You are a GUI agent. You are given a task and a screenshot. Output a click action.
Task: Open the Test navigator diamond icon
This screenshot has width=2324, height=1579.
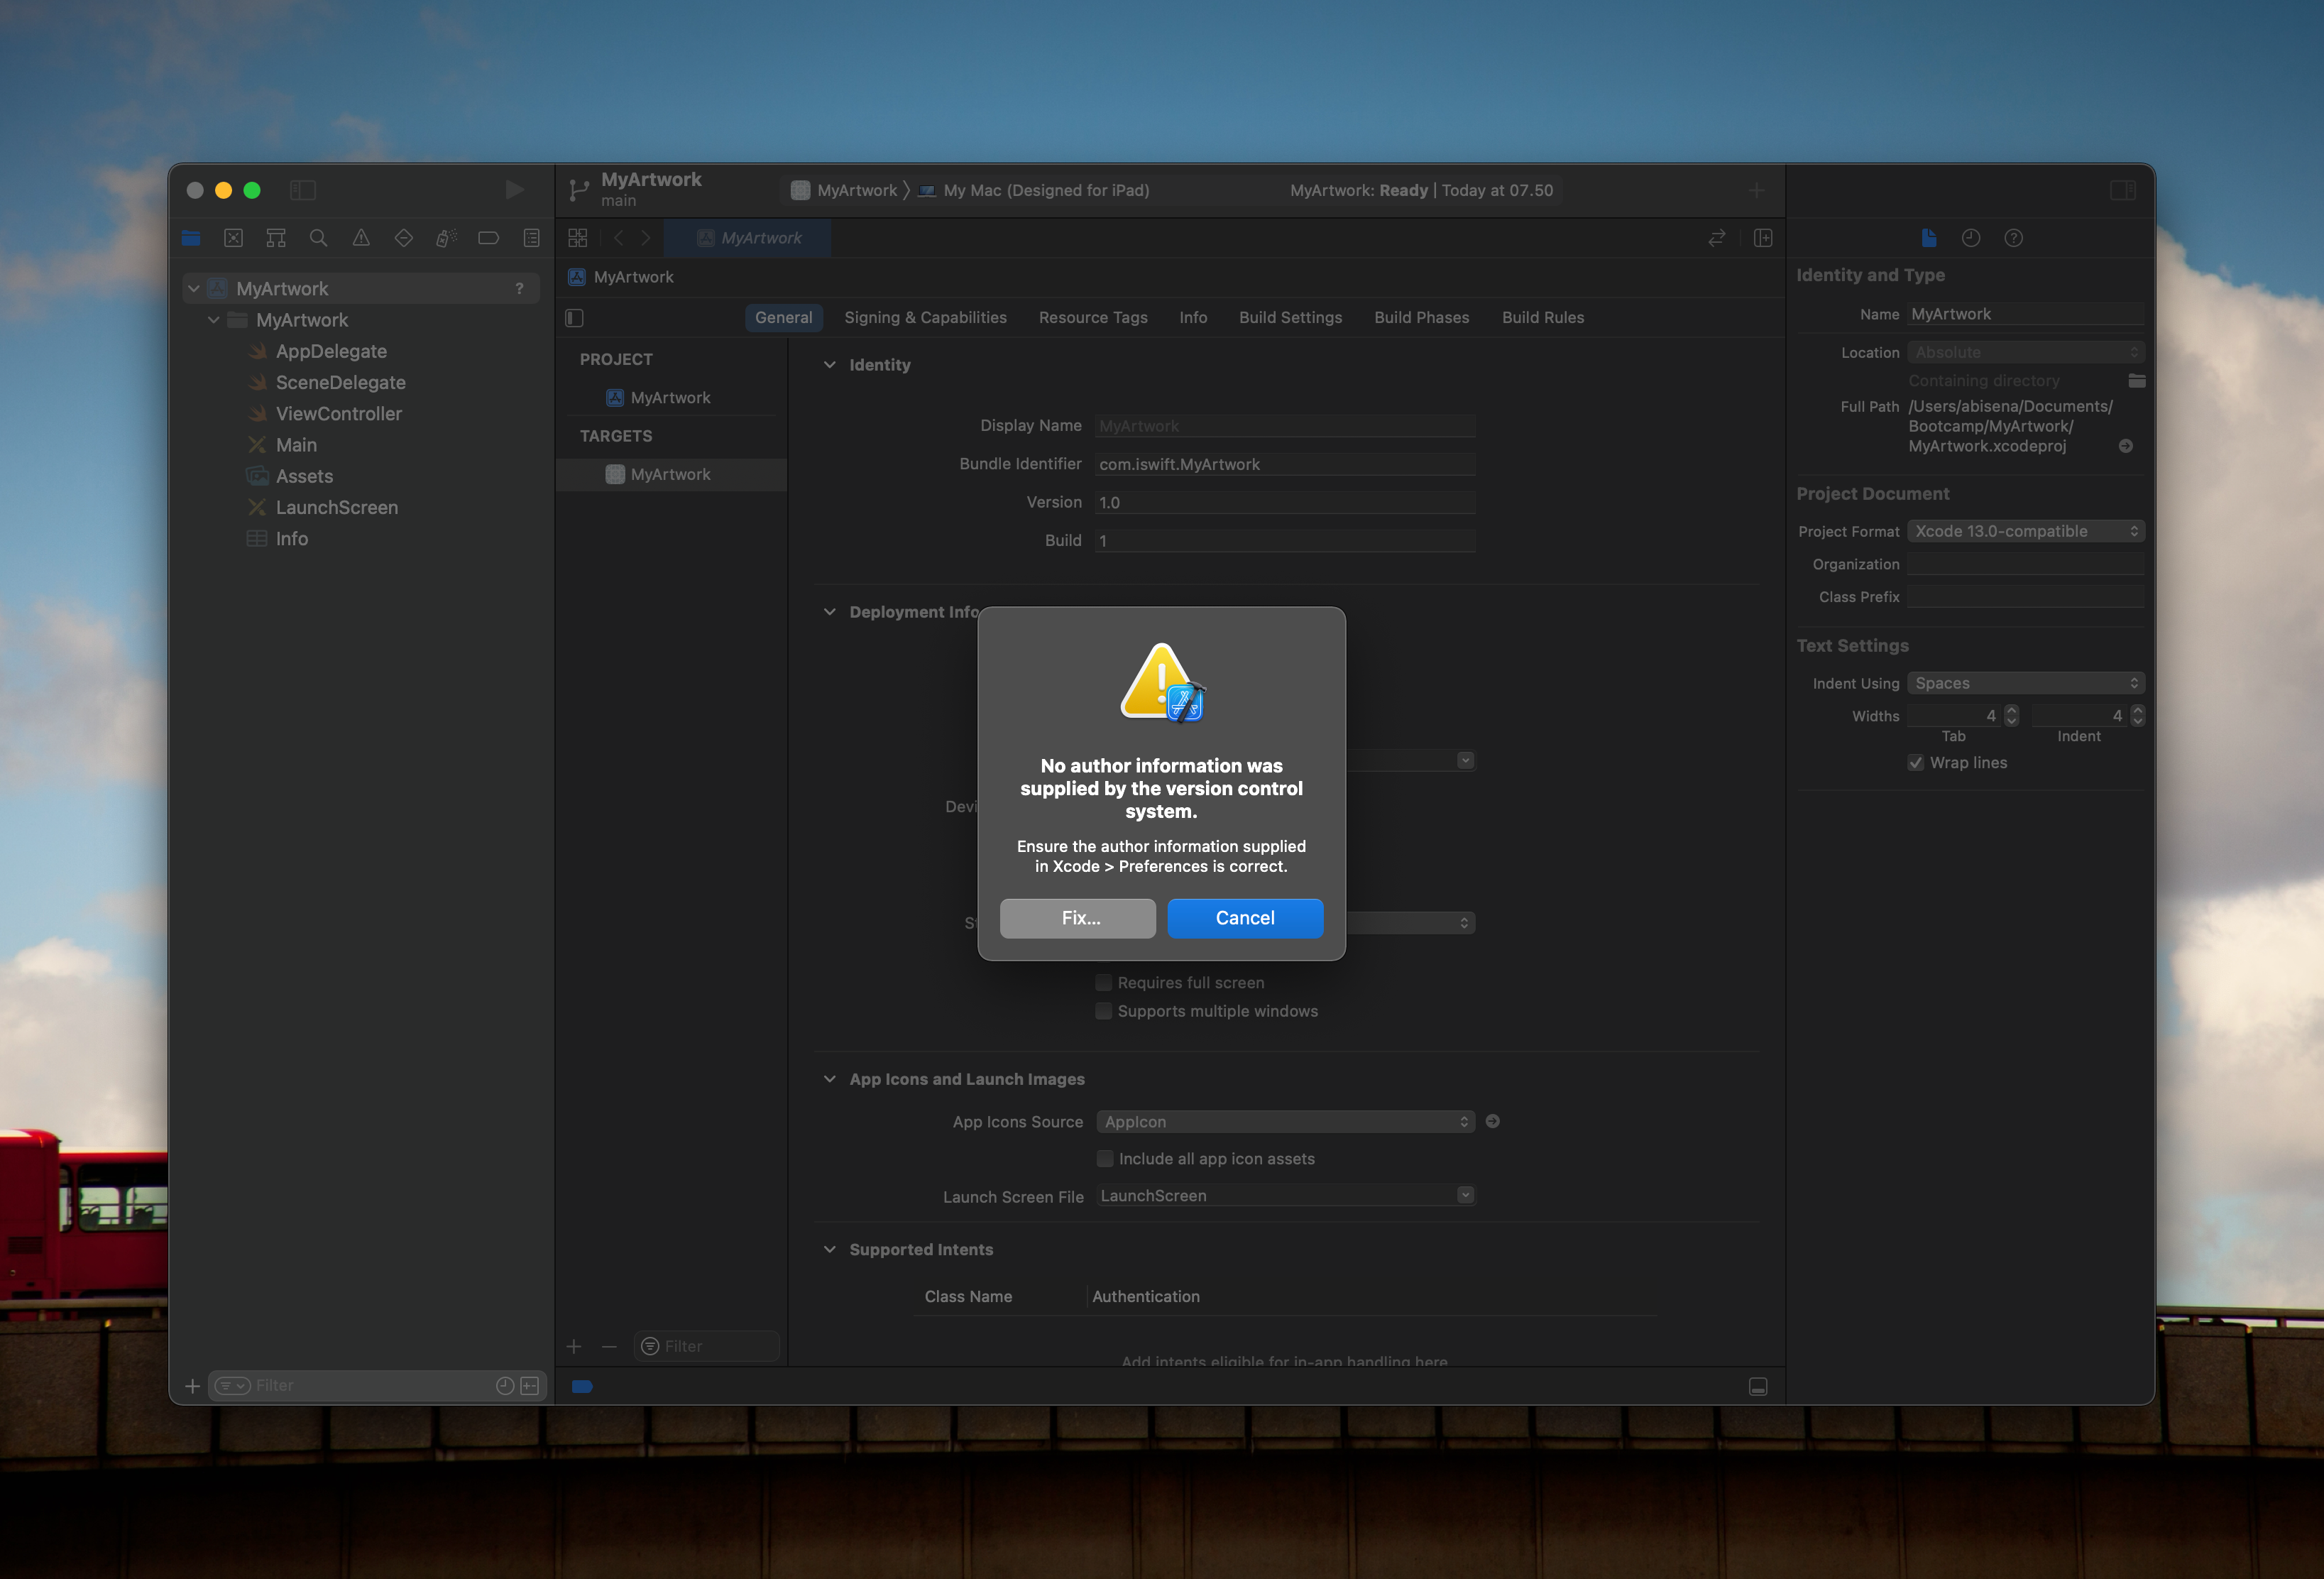coord(404,238)
